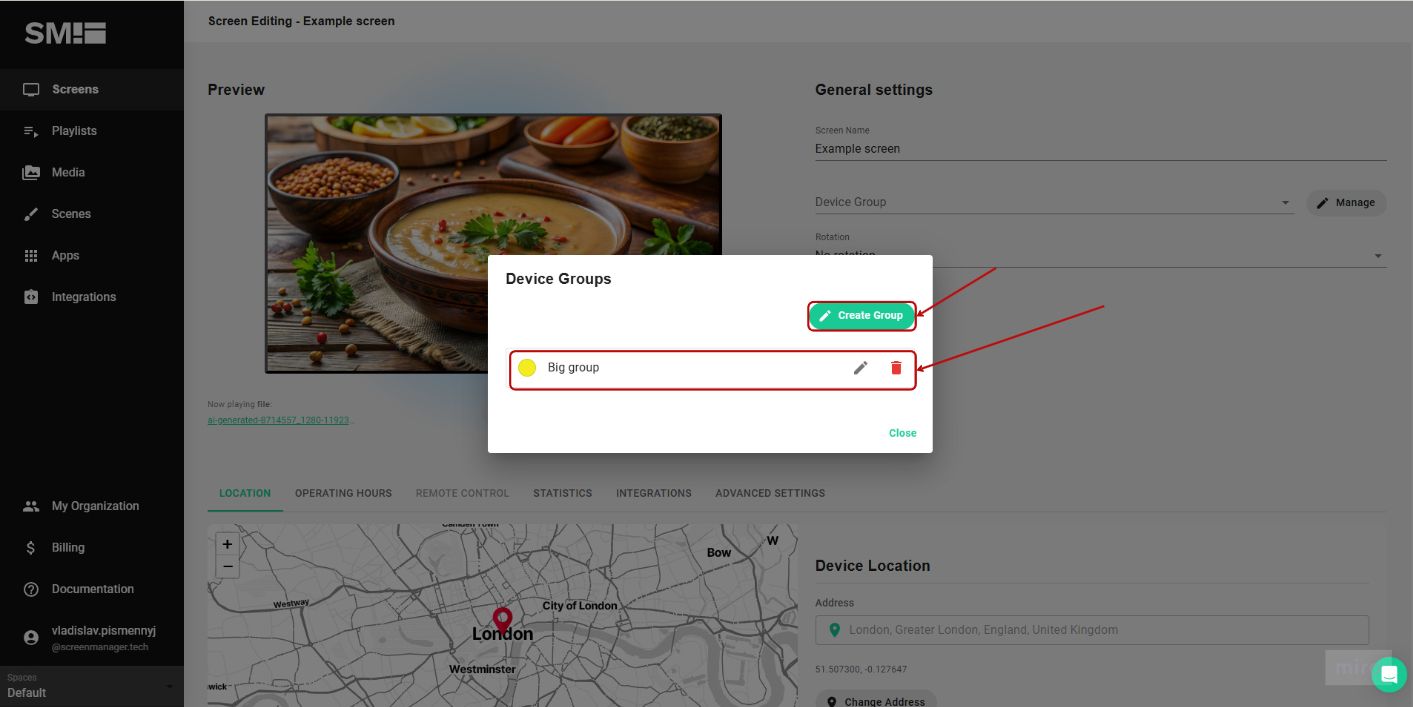Click the Device Location heading
This screenshot has width=1413, height=707.
(873, 565)
